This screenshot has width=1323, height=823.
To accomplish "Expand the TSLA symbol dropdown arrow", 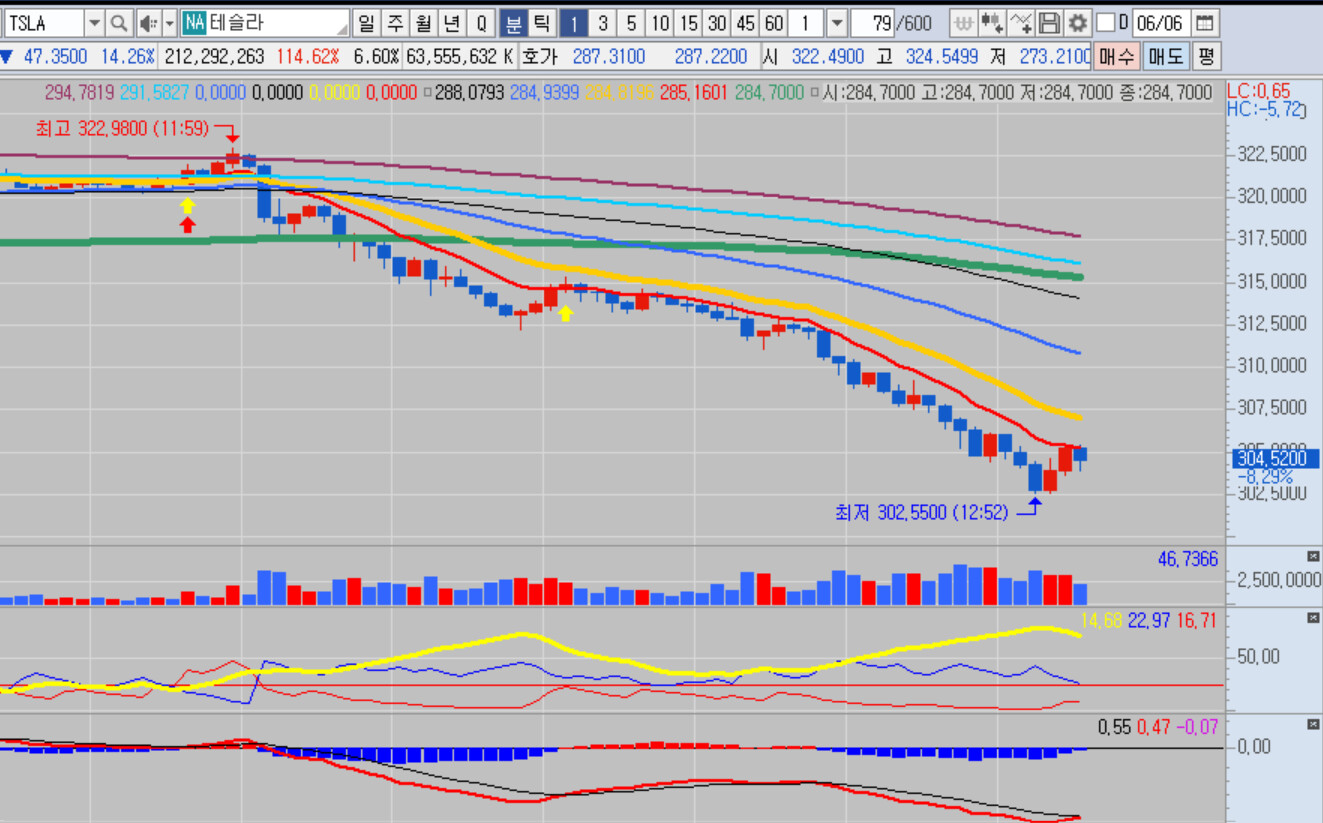I will (x=94, y=23).
